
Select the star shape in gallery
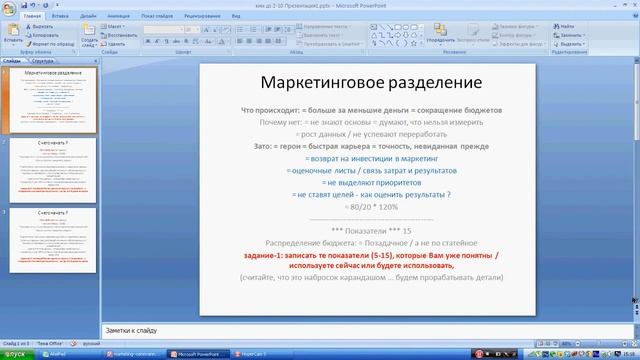tap(413, 43)
